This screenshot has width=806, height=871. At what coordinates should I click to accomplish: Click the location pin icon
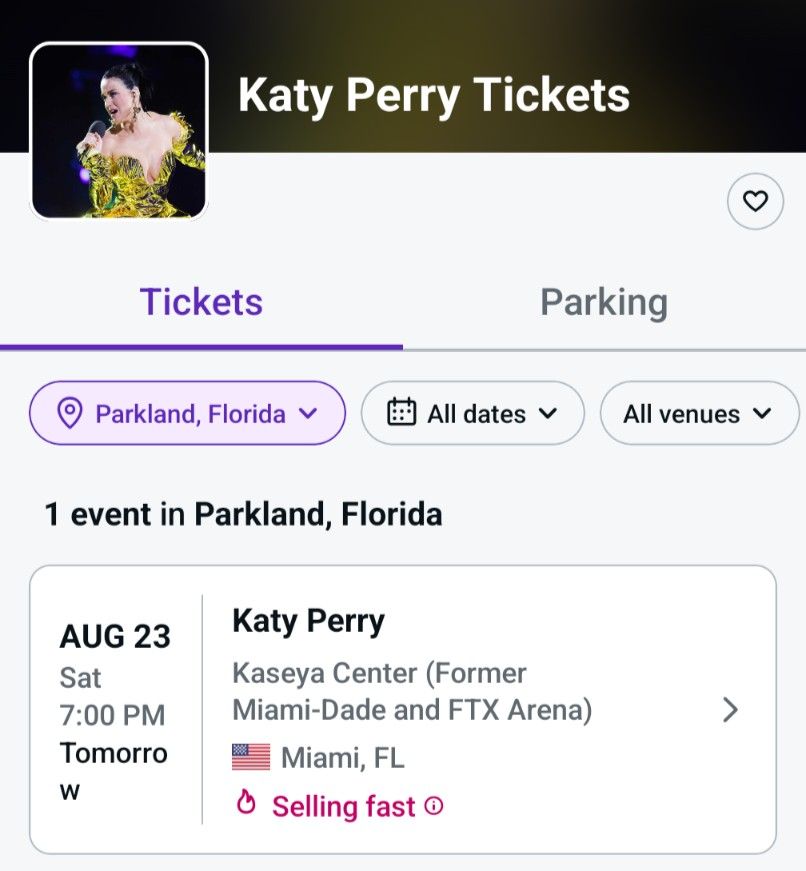pos(69,413)
